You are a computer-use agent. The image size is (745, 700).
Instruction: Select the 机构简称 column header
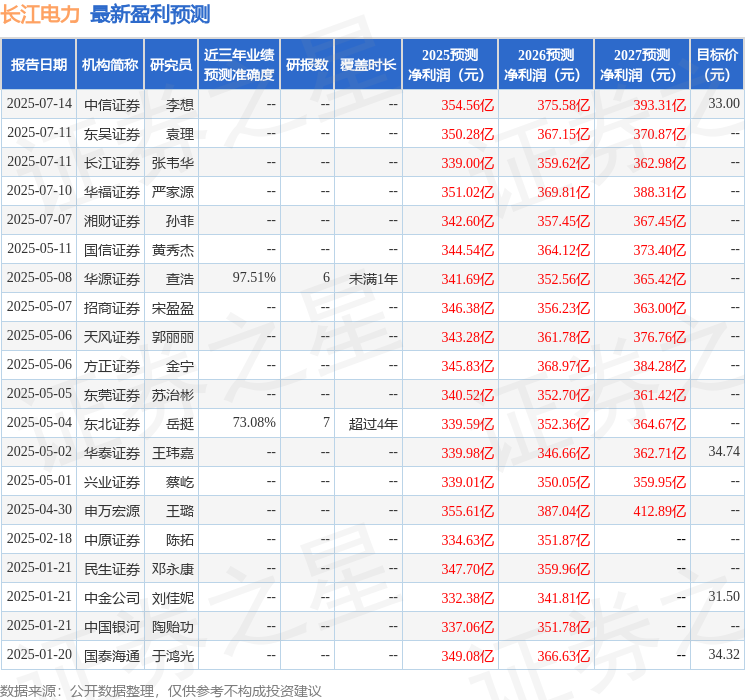110,64
